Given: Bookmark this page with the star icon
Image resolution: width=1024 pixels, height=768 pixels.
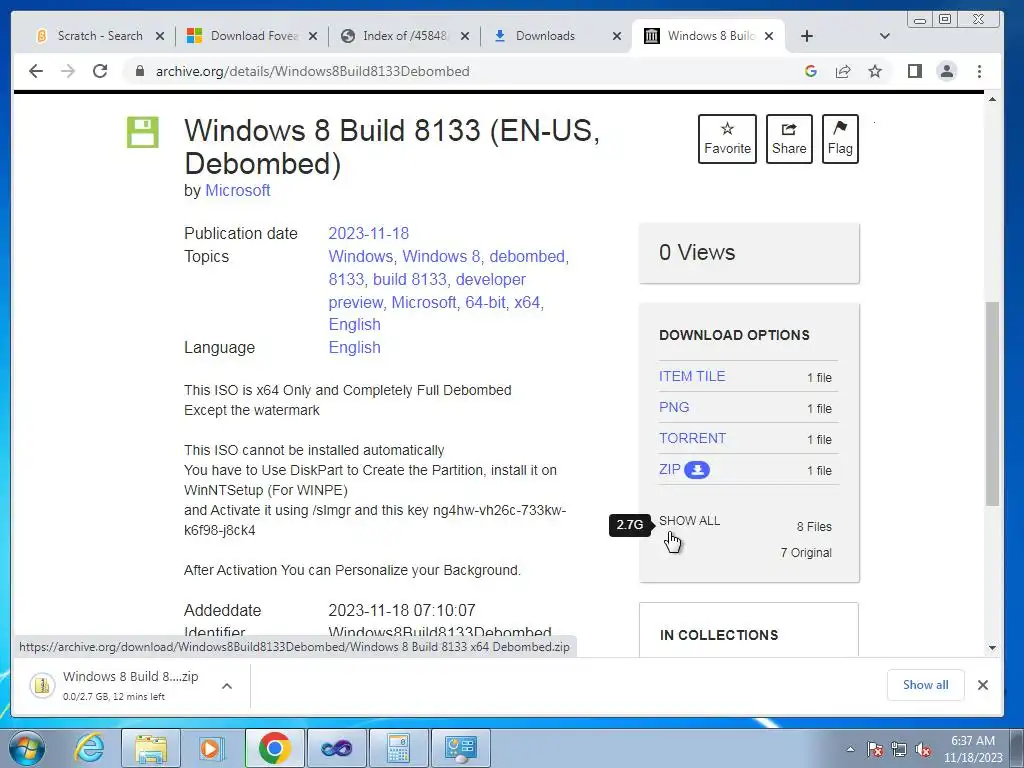Looking at the screenshot, I should pyautogui.click(x=875, y=71).
